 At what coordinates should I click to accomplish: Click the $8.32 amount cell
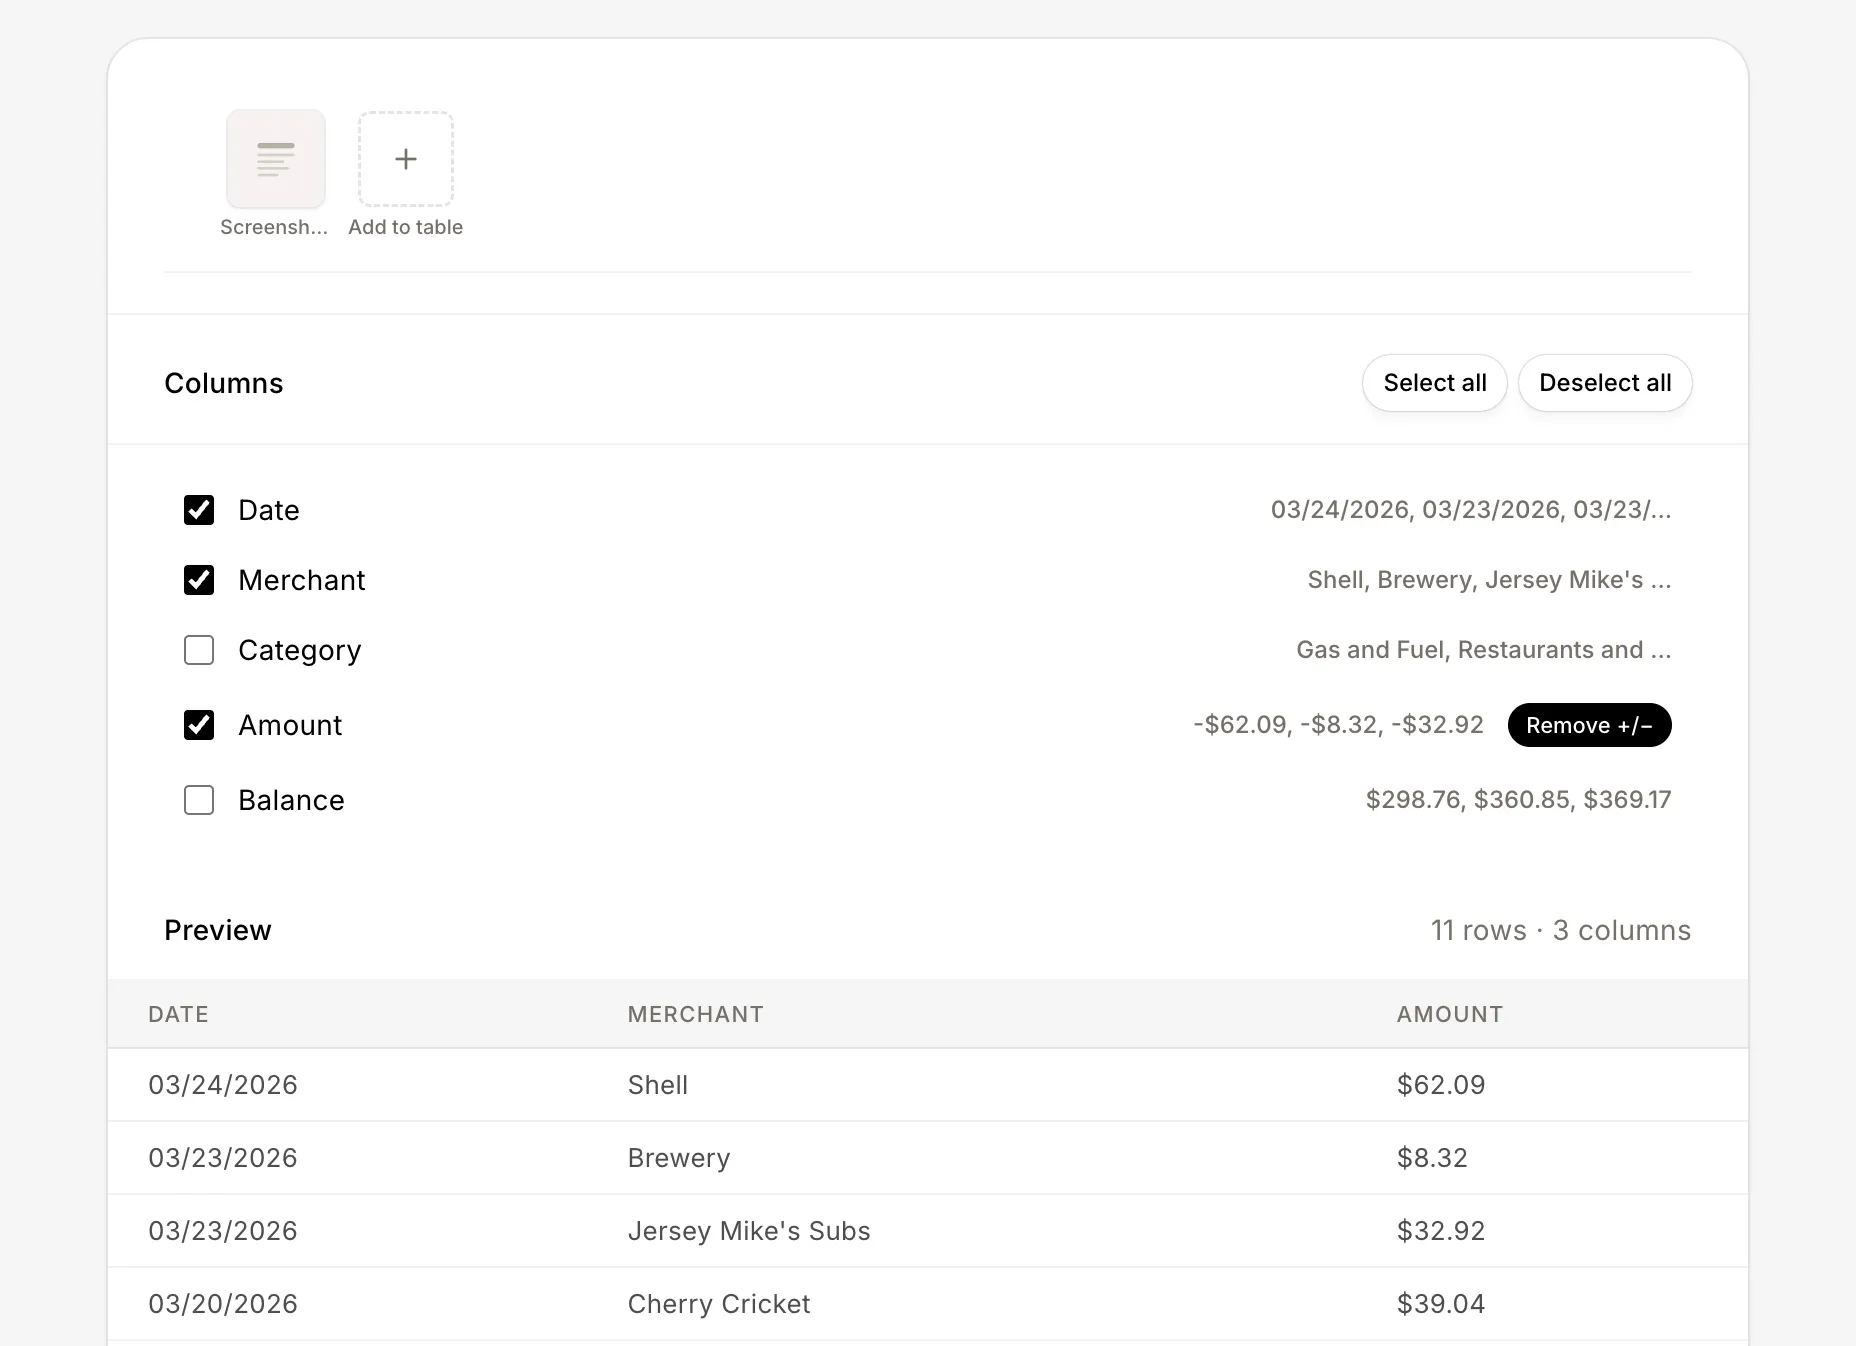tap(1432, 1158)
